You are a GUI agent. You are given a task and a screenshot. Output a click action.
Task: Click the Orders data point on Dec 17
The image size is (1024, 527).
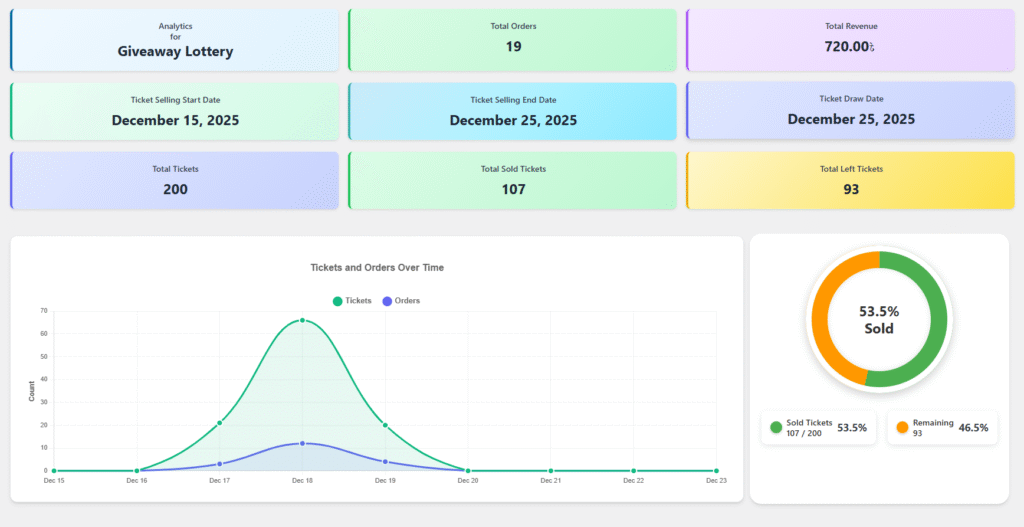pyautogui.click(x=219, y=464)
